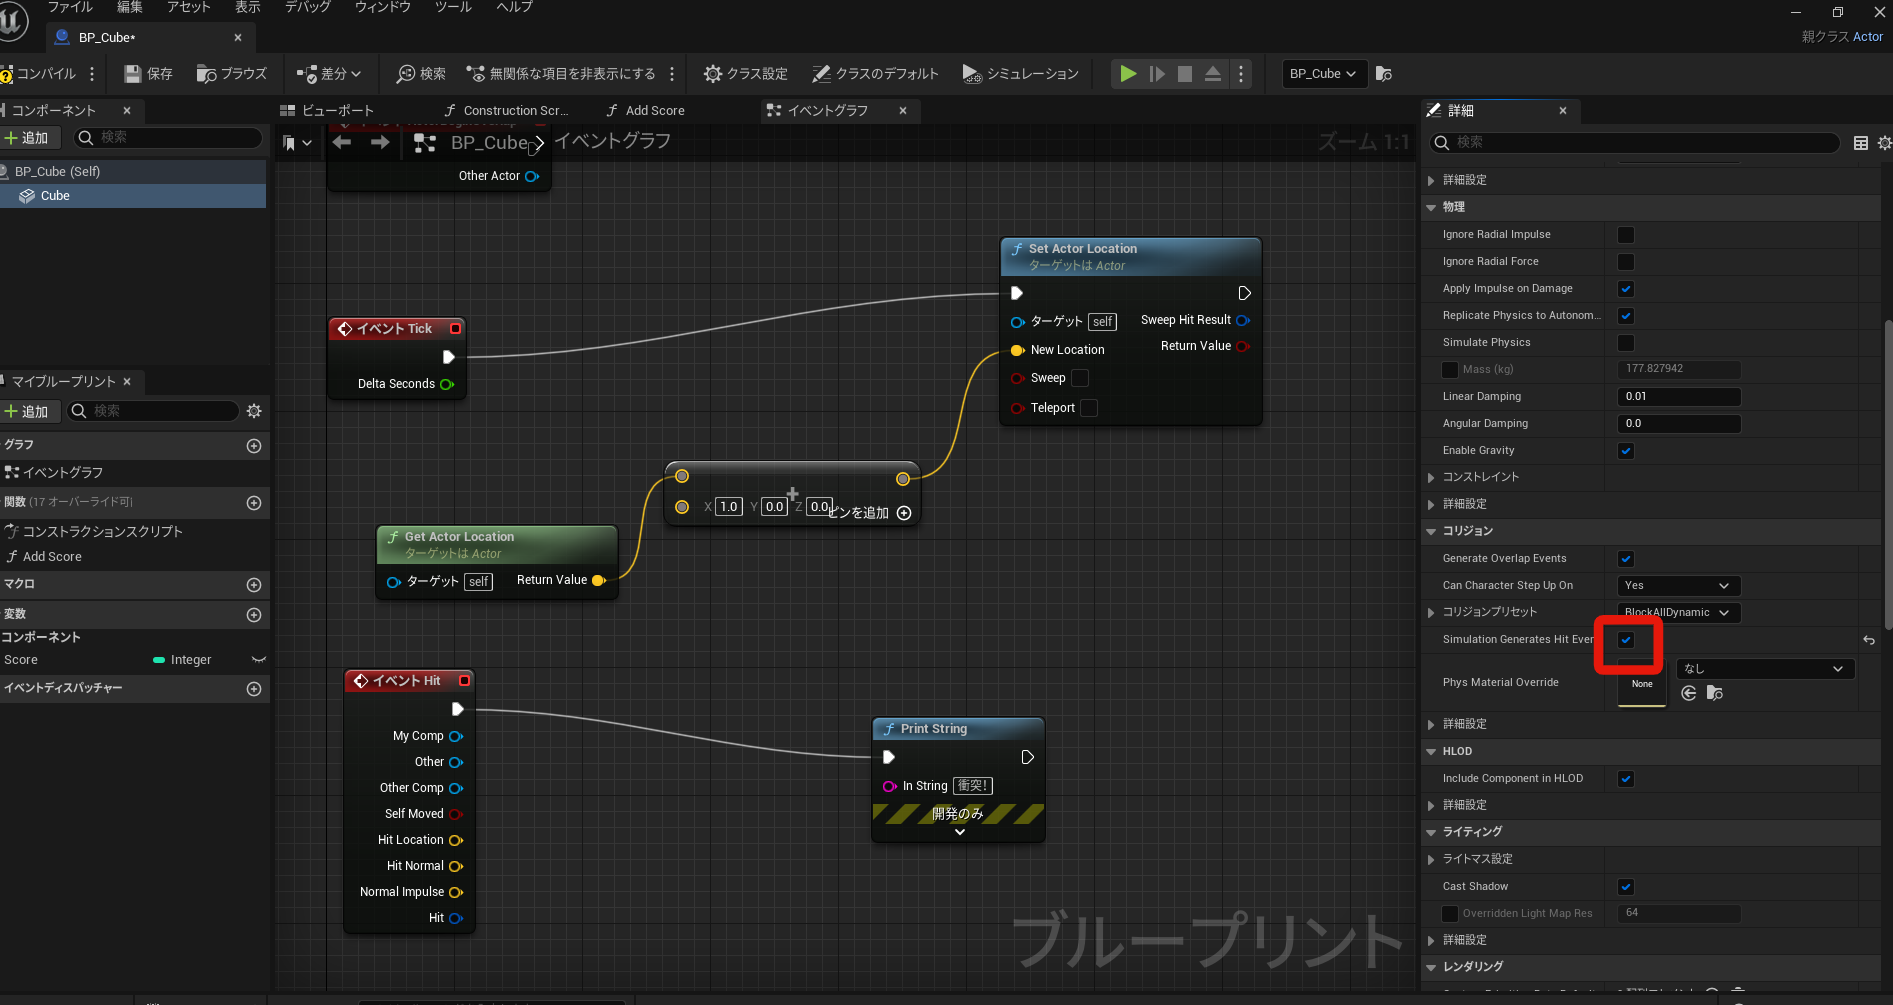Collapse the HLOD section
1893x1005 pixels.
pos(1431,752)
